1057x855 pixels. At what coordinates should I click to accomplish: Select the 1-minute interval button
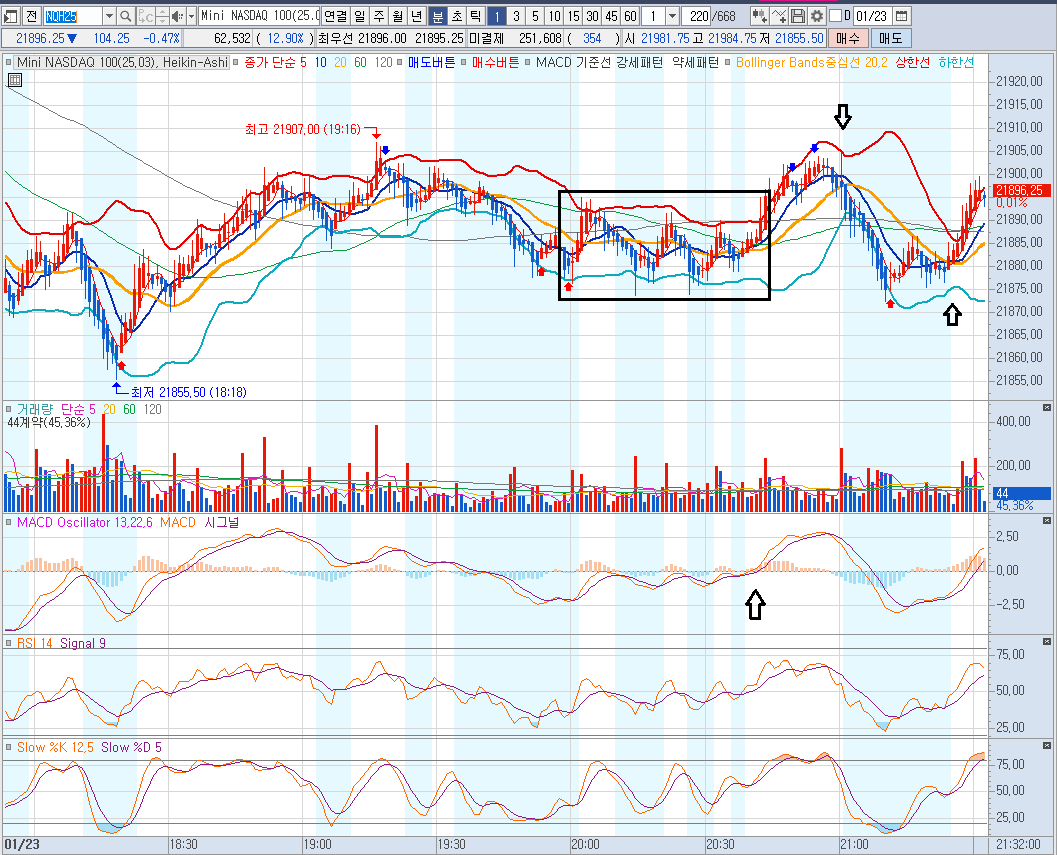point(497,16)
